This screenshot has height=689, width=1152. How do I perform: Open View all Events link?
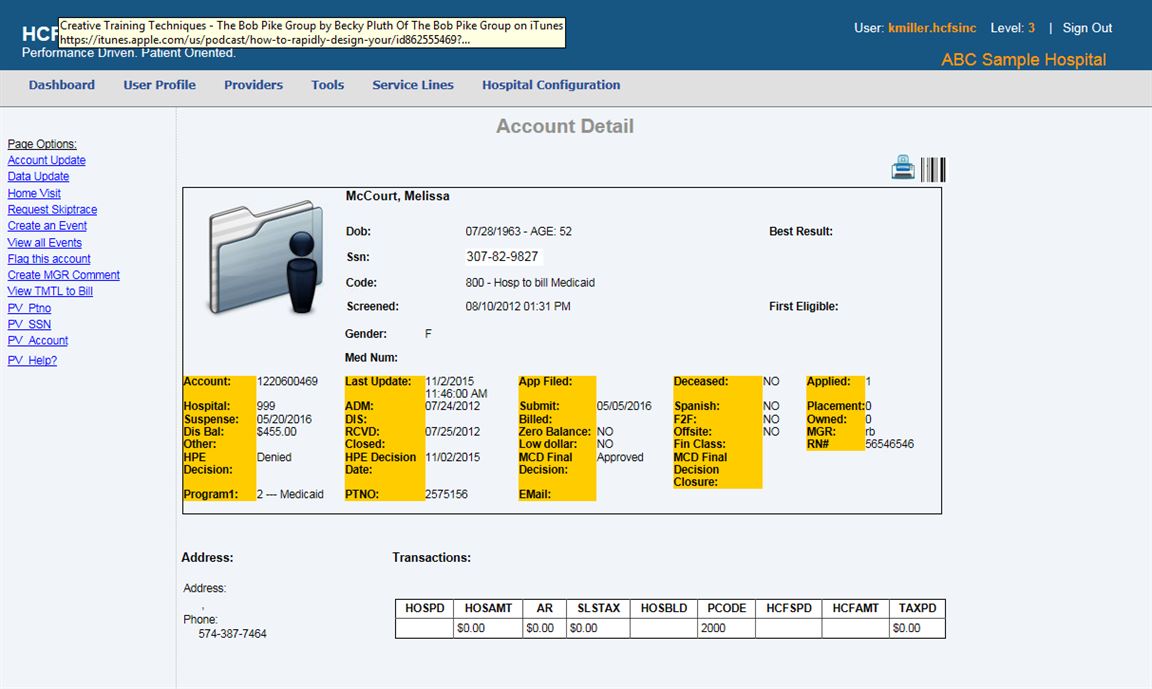(x=45, y=243)
